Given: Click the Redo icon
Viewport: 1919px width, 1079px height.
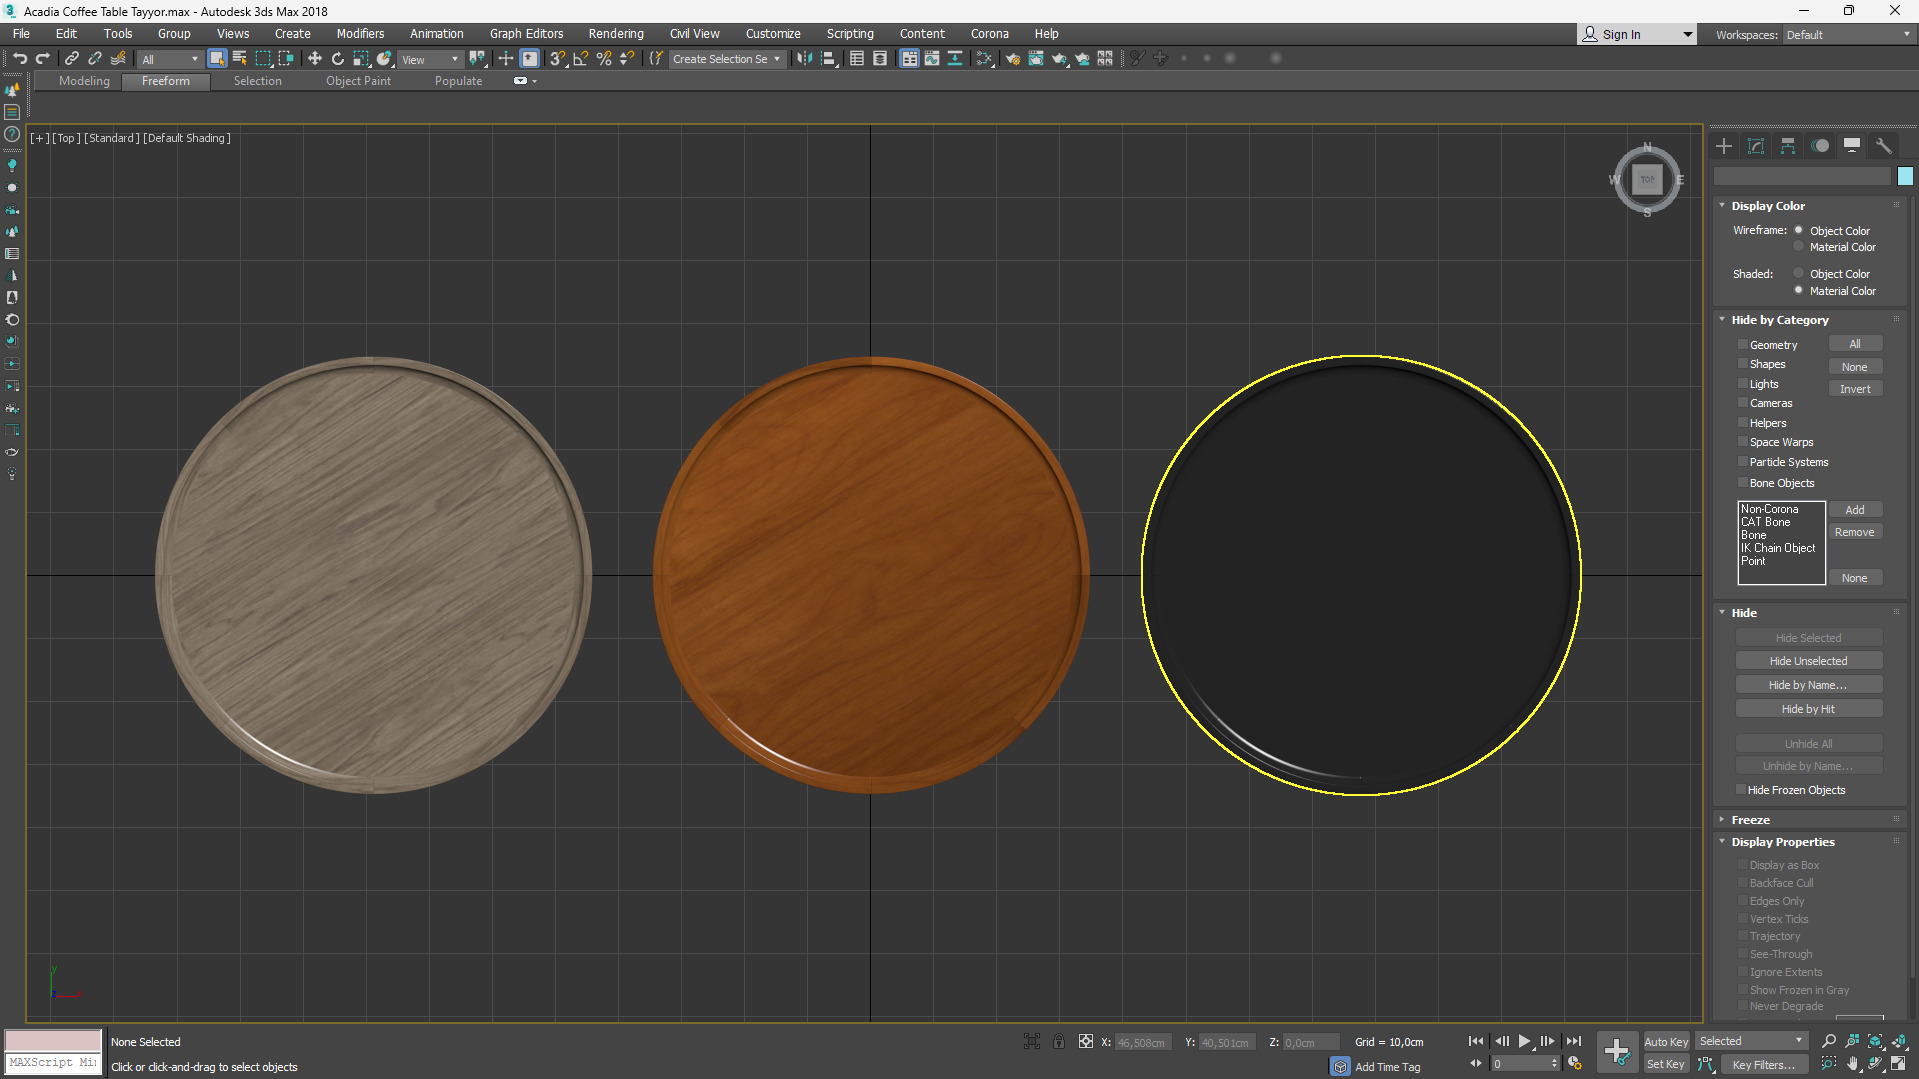Looking at the screenshot, I should click(42, 59).
